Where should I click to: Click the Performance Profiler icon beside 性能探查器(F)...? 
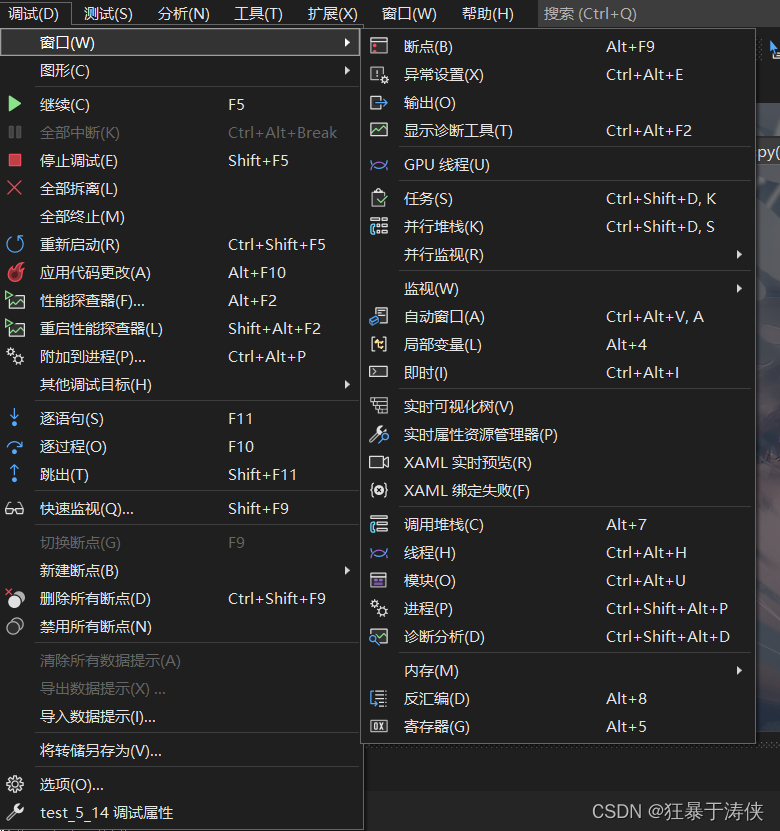(15, 300)
